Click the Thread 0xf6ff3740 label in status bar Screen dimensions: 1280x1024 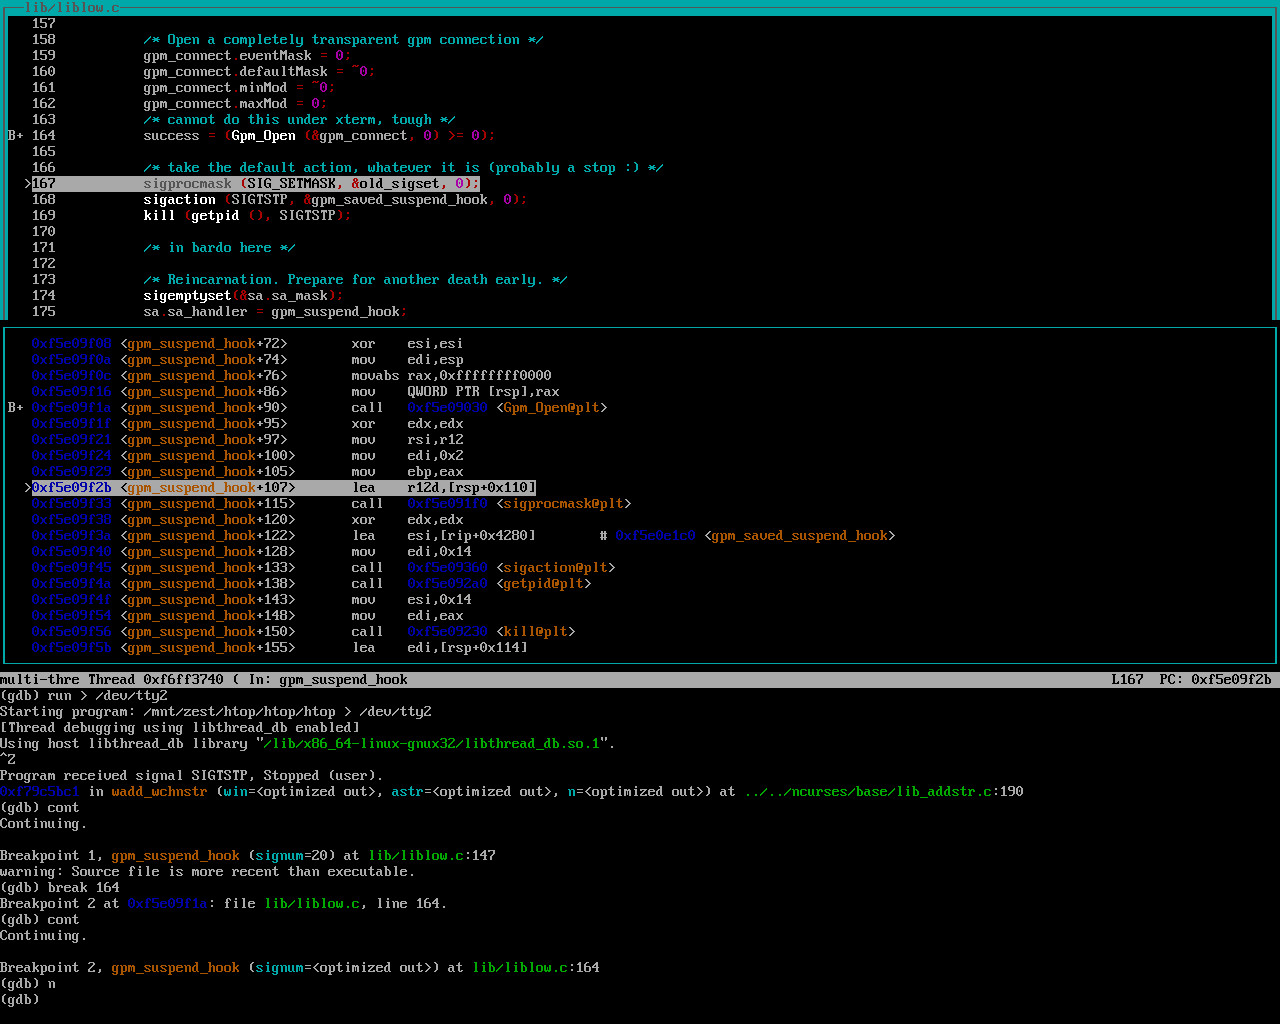coord(155,680)
